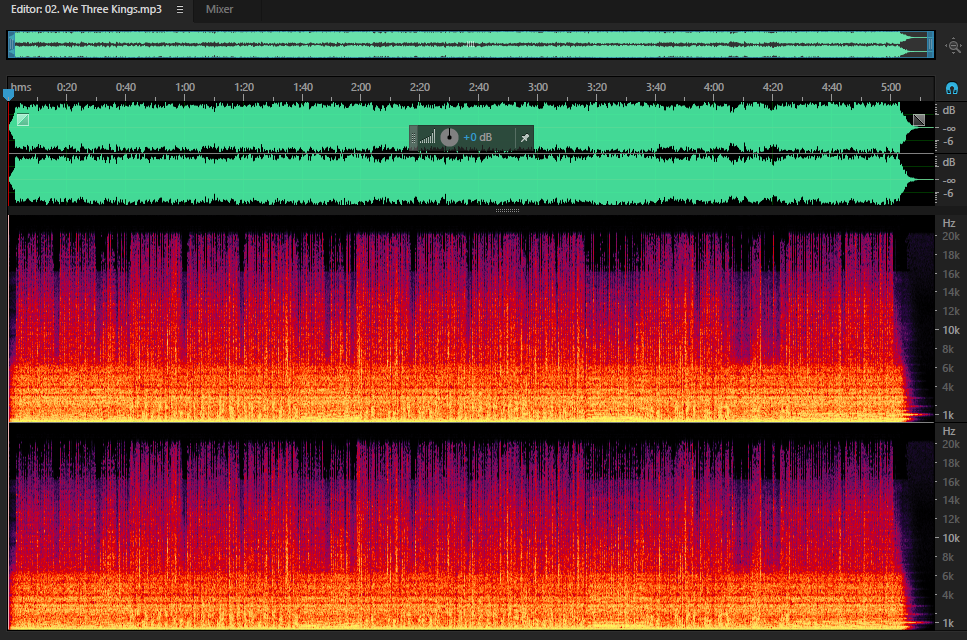Click the blue playhead marker at start
967x640 pixels.
[8, 94]
